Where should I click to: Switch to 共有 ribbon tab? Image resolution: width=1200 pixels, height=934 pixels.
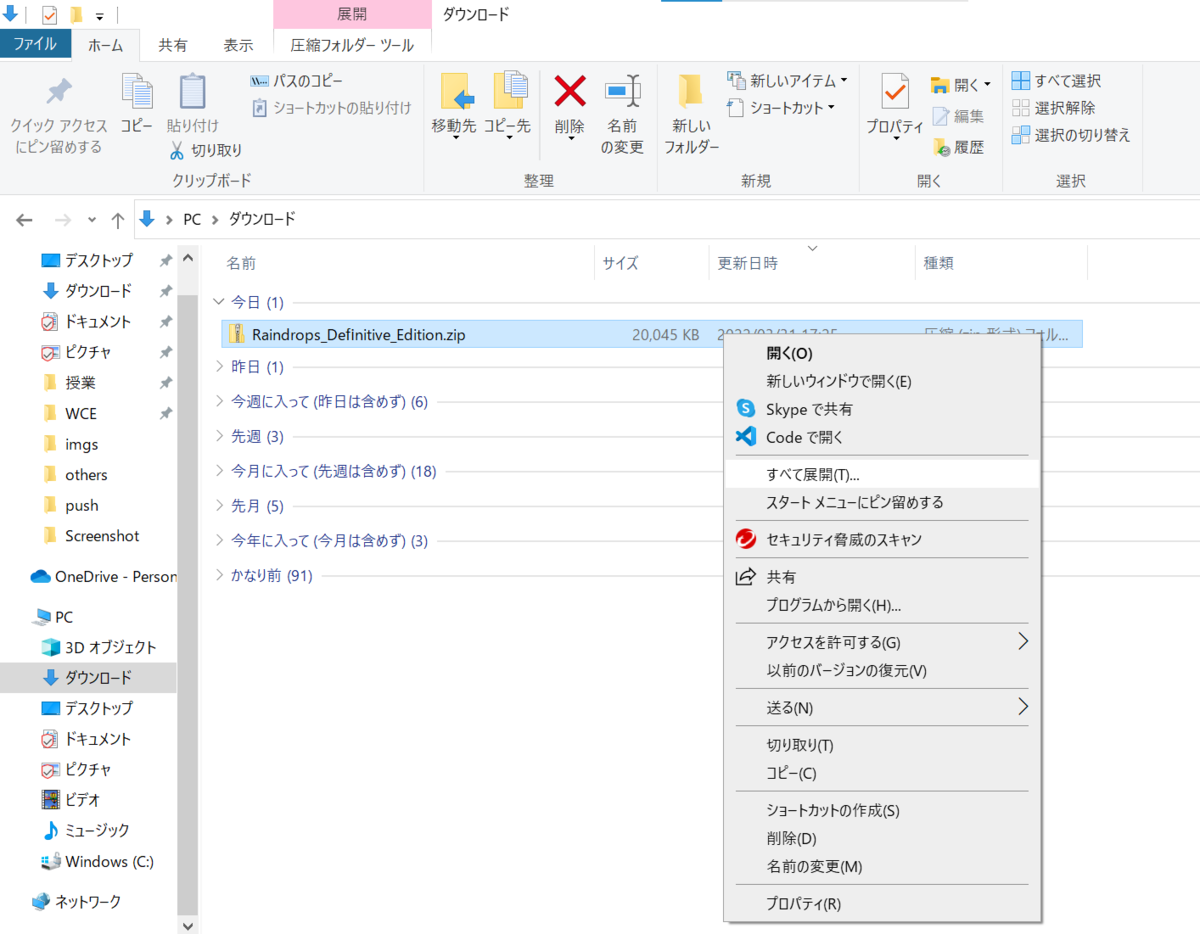pyautogui.click(x=173, y=45)
